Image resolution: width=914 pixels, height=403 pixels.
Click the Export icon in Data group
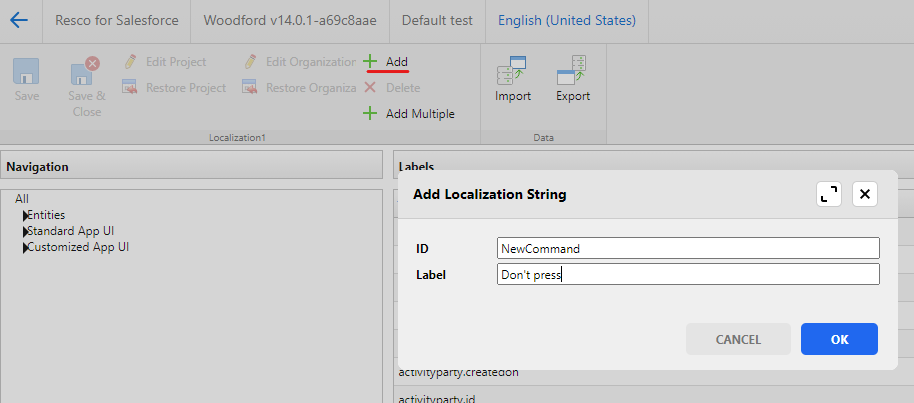click(573, 70)
